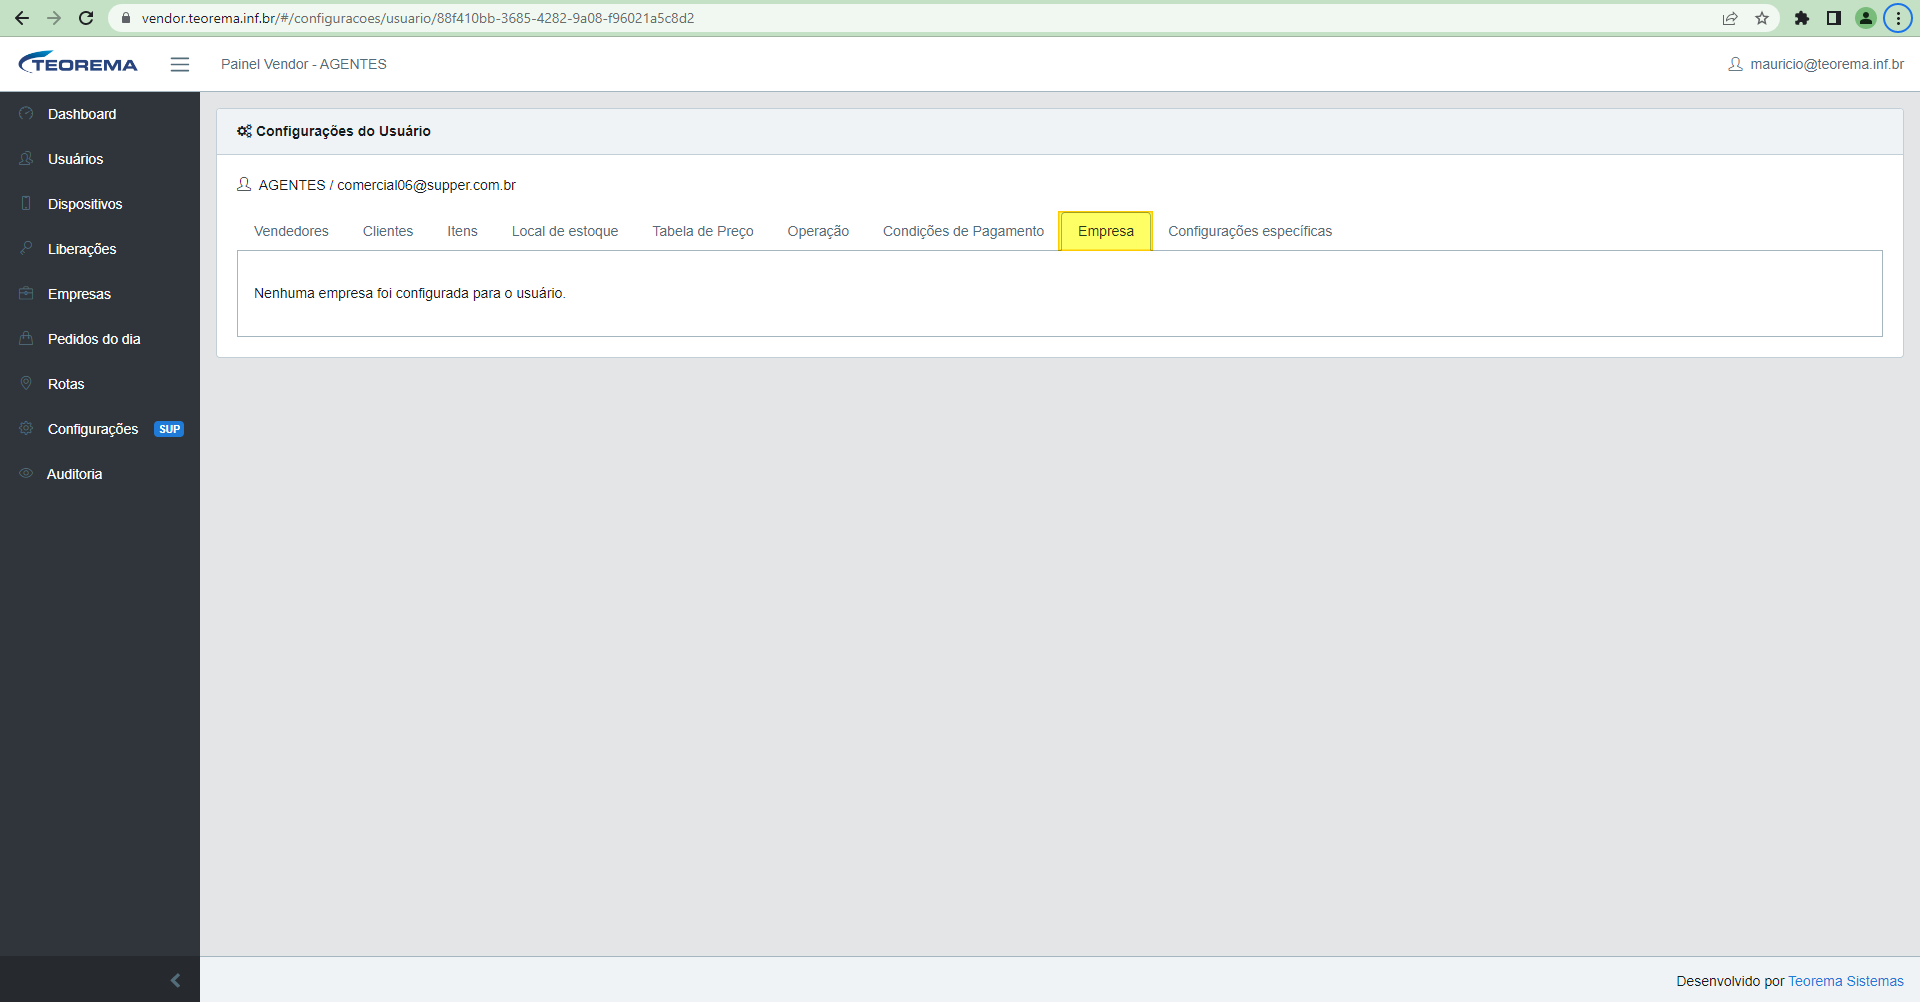Collapse the sidebar with the chevron arrow
1920x1002 pixels.
(175, 980)
